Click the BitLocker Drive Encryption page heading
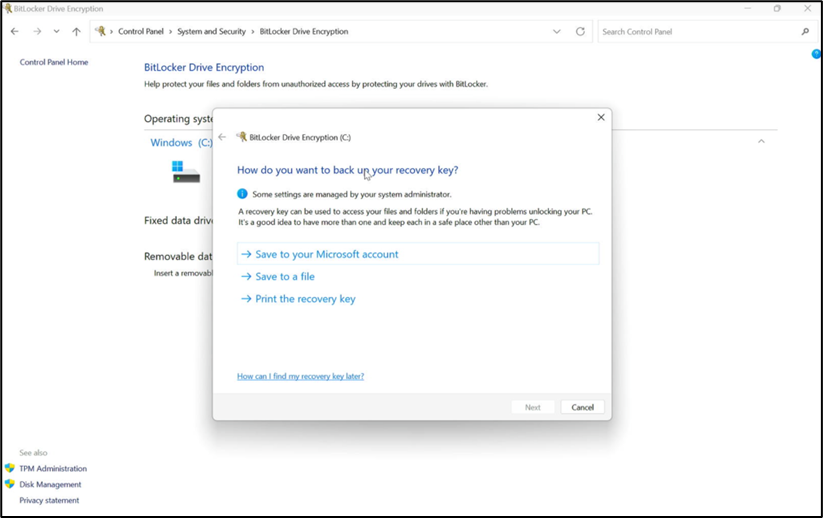The height and width of the screenshot is (518, 823). 204,67
